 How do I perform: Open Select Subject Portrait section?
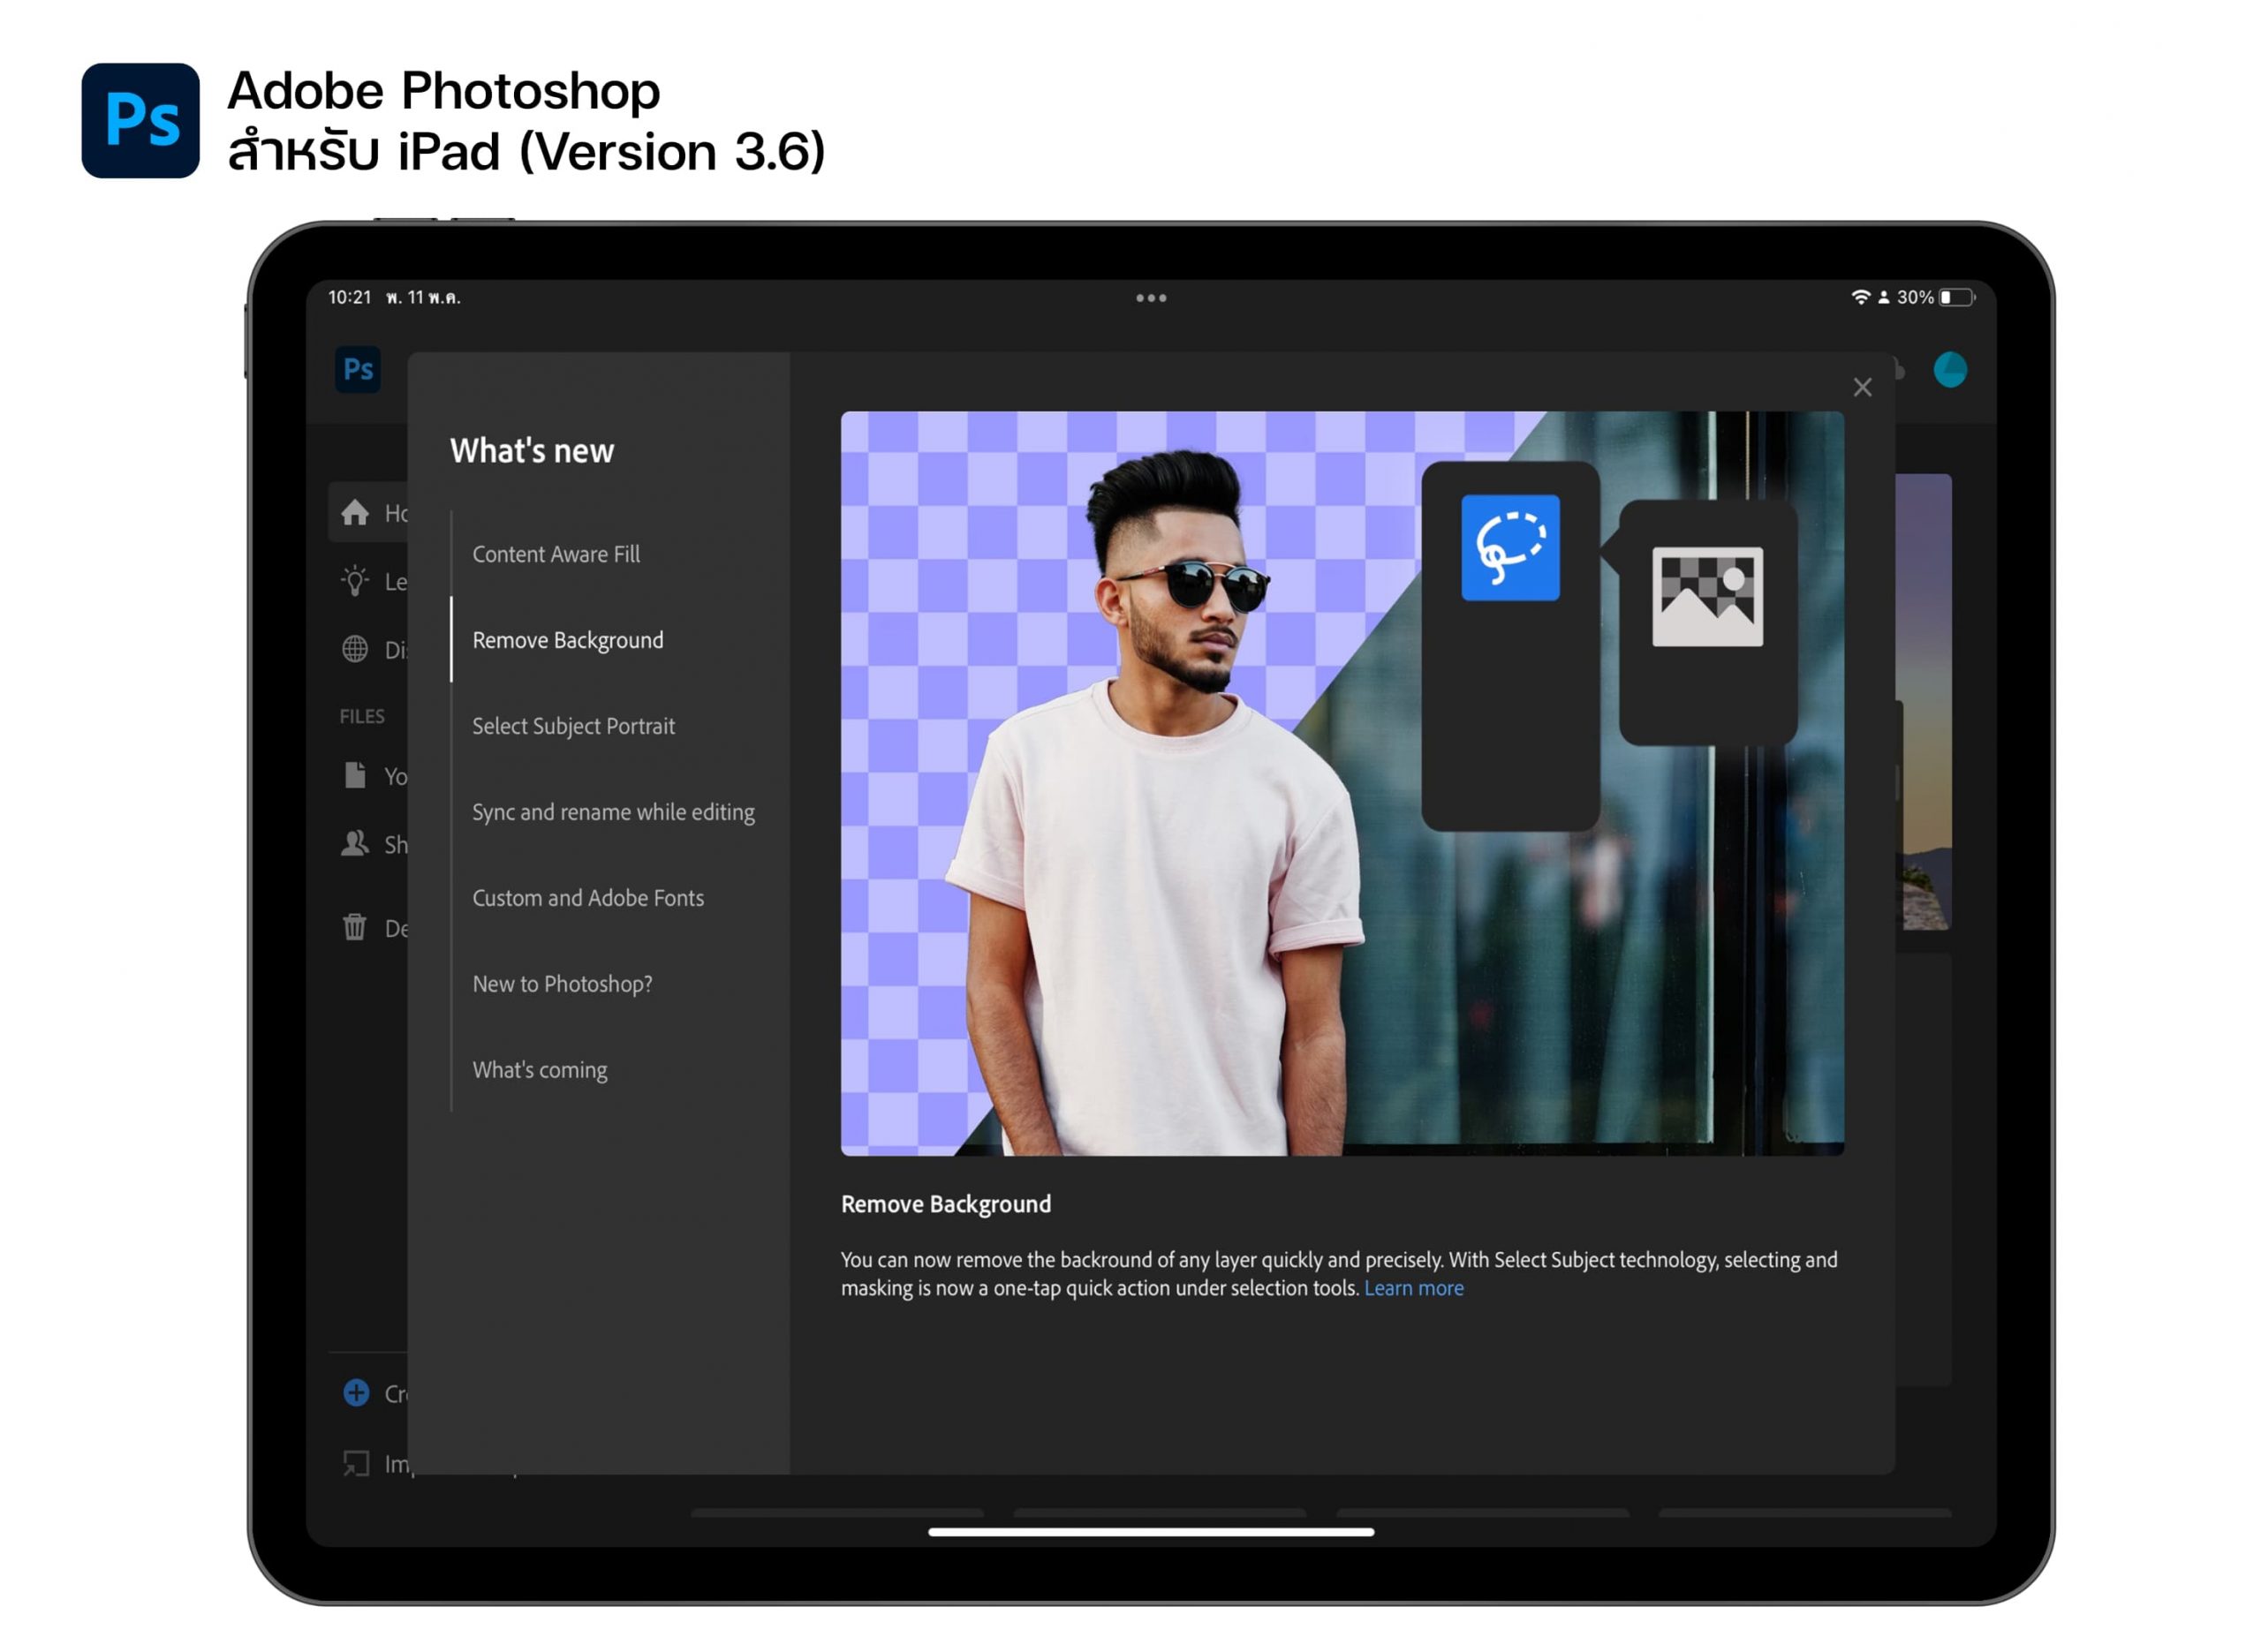pyautogui.click(x=573, y=726)
